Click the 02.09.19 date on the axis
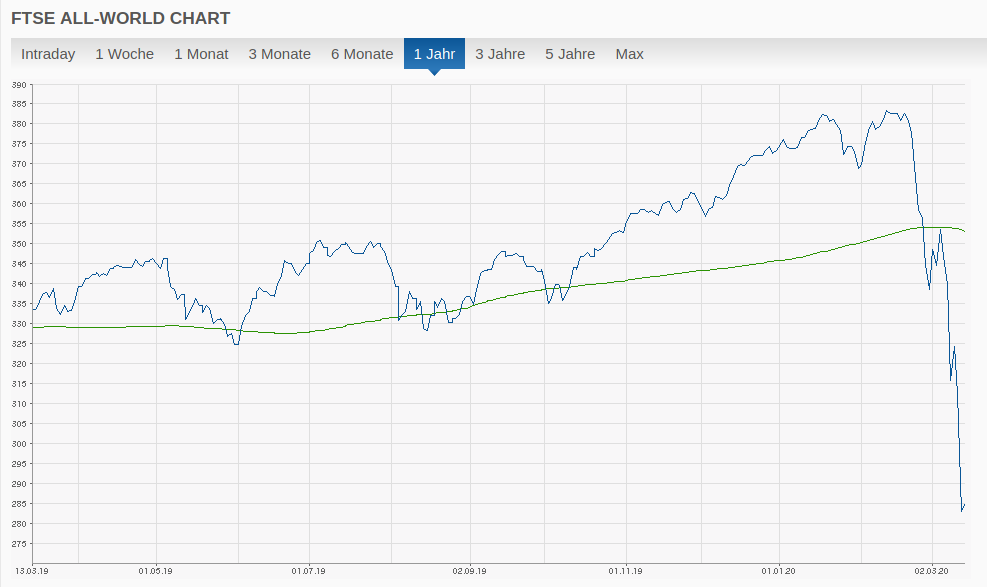Viewport: 987px width, 587px height. [x=469, y=571]
